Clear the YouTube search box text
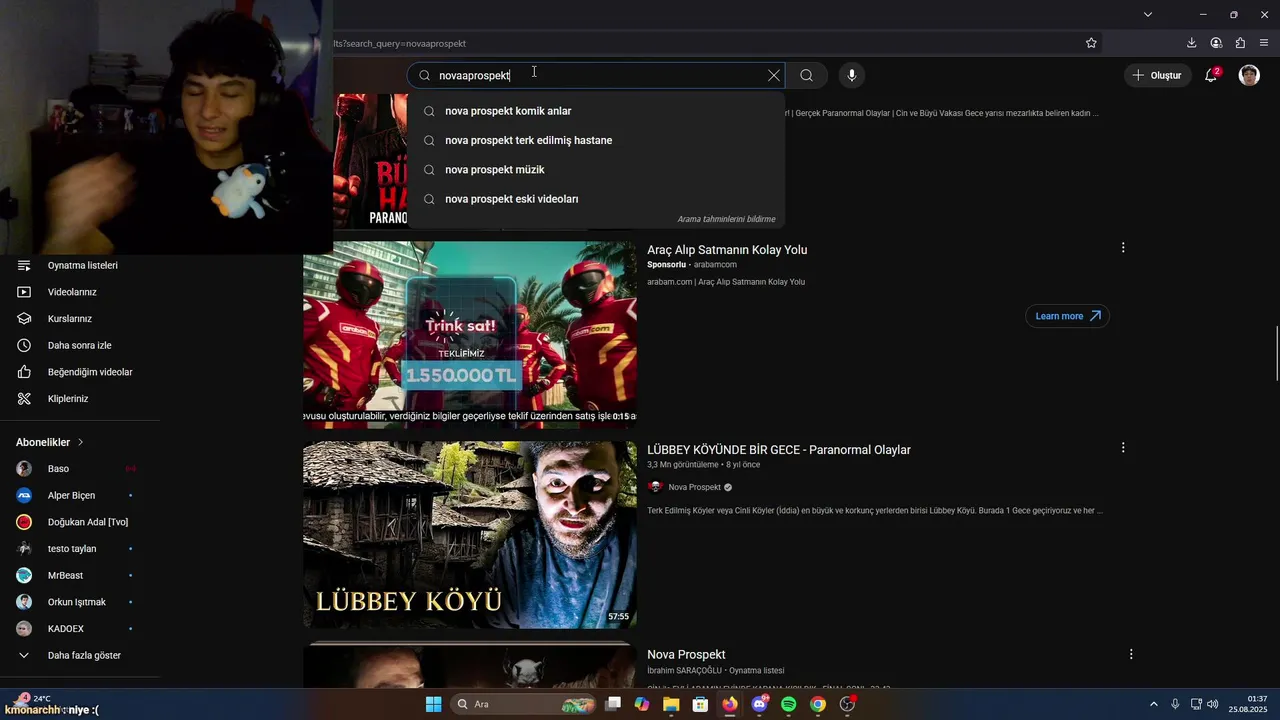Image resolution: width=1280 pixels, height=720 pixels. [773, 75]
